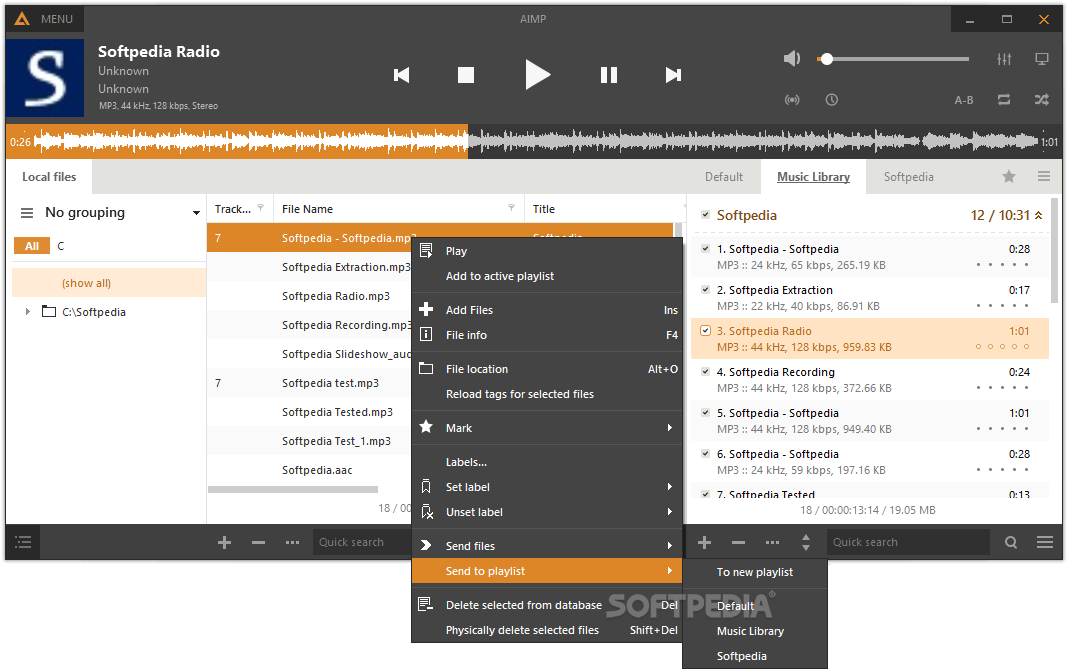Select the All filter button
Screen dimensions: 1068x669
[32, 246]
